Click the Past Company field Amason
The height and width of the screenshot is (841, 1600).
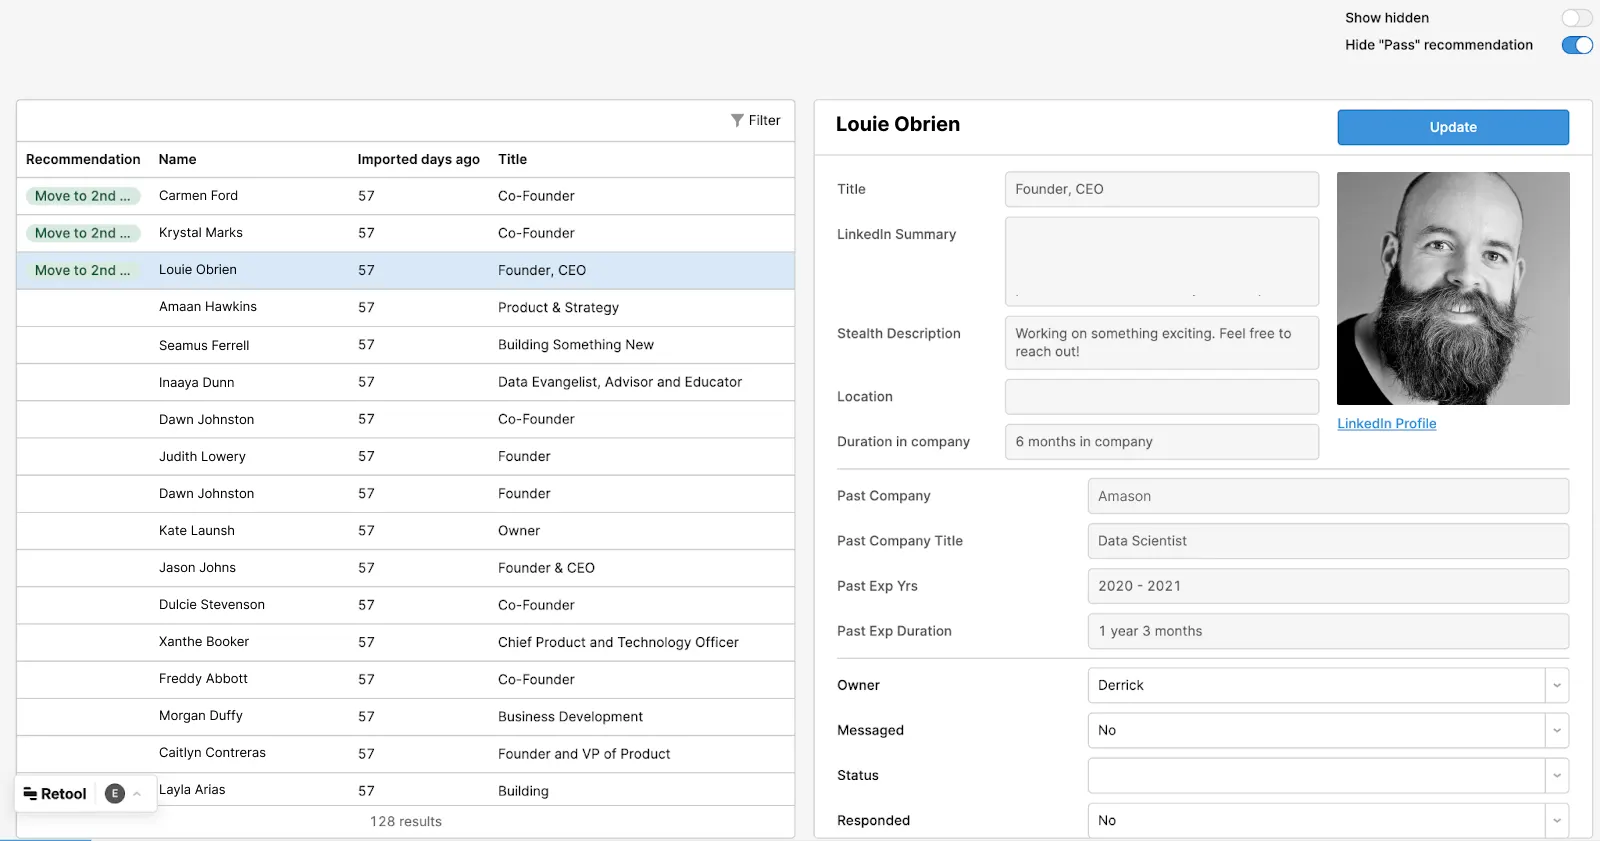pos(1328,496)
